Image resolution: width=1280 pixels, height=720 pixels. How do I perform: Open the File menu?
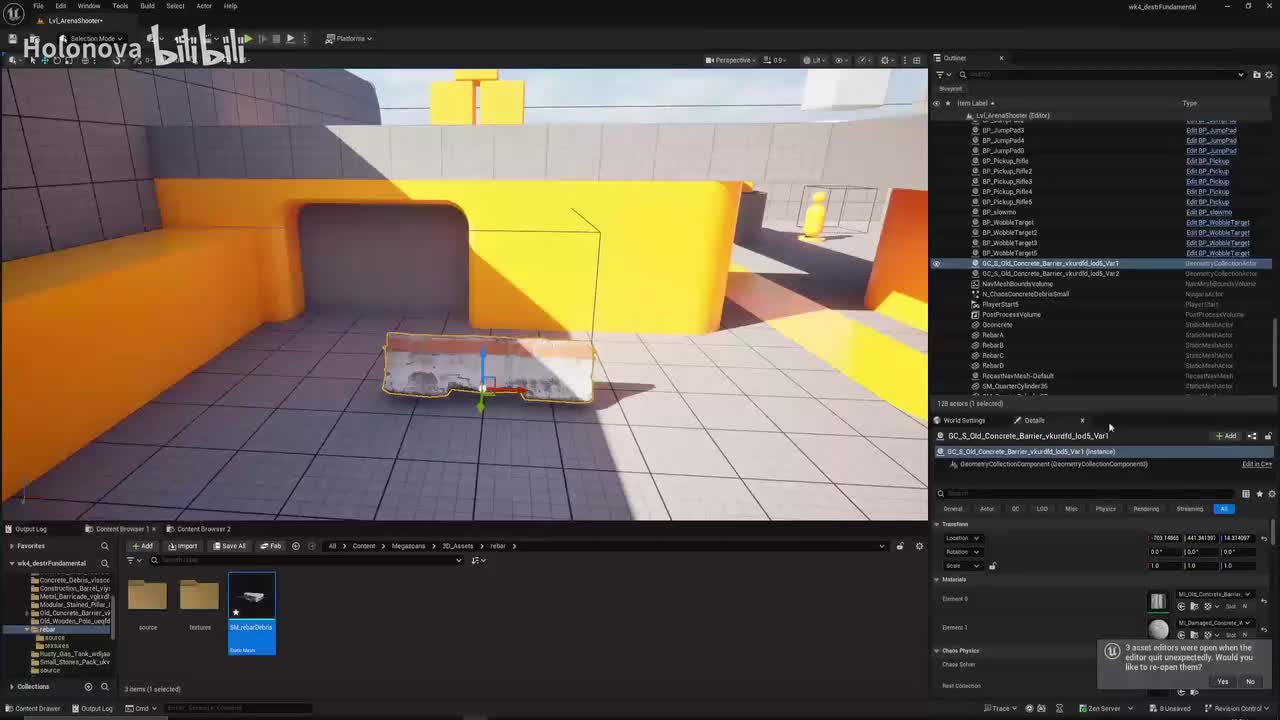(38, 6)
